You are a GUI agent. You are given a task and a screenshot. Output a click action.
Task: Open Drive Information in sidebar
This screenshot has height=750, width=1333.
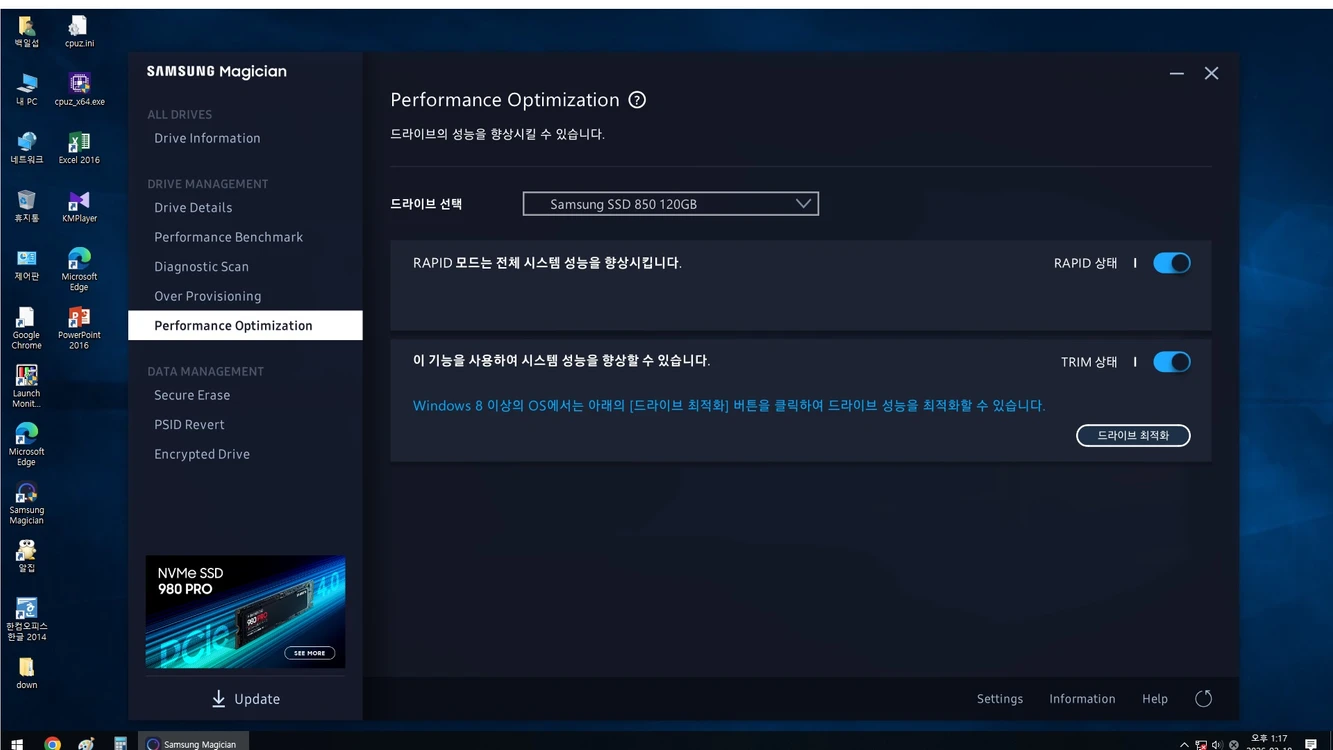coord(207,138)
